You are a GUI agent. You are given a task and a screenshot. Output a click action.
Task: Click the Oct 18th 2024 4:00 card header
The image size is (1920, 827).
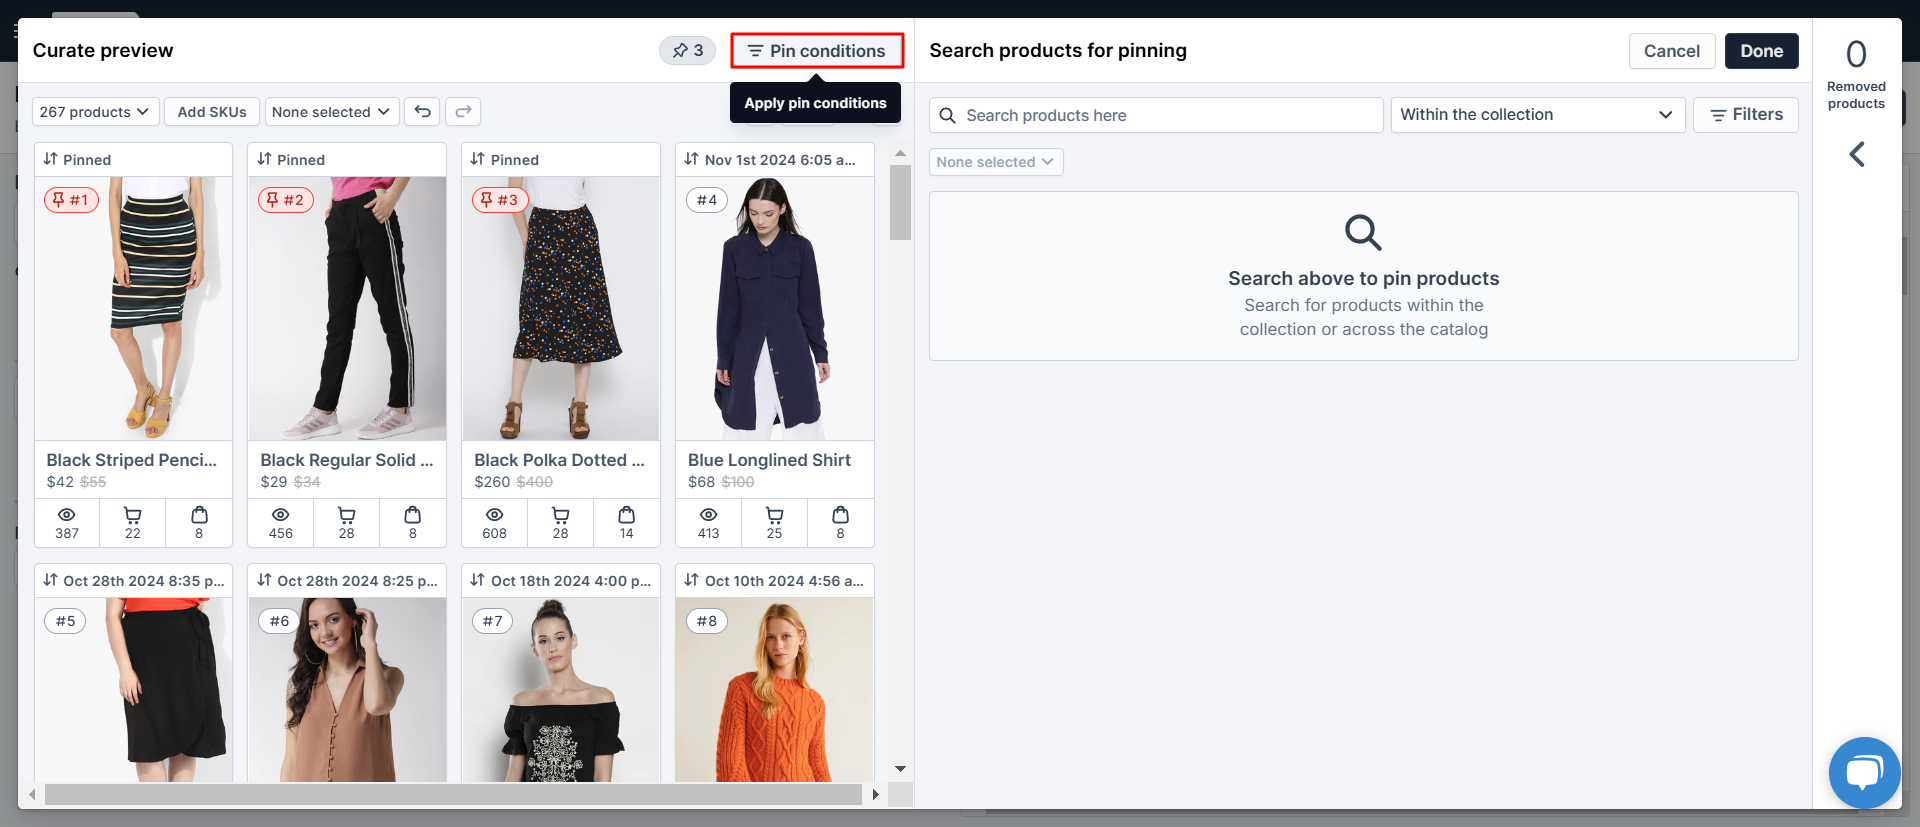pyautogui.click(x=561, y=580)
